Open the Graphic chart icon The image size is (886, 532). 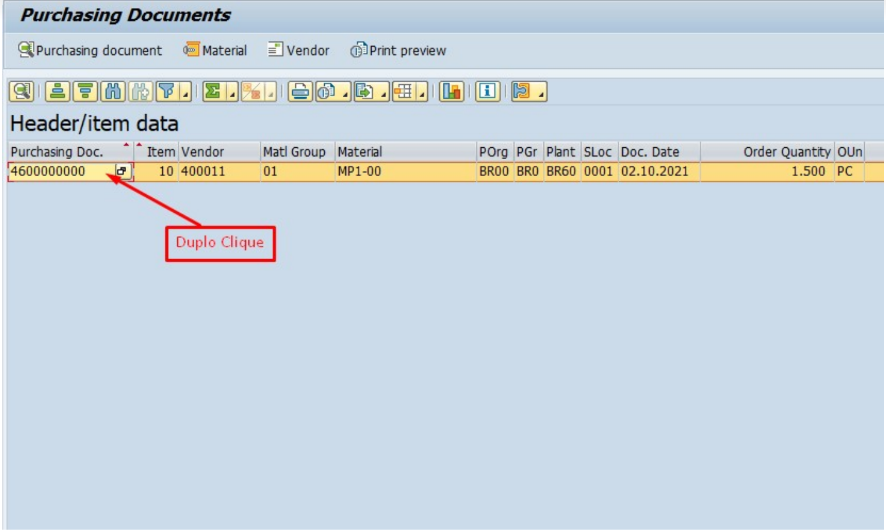click(x=451, y=92)
